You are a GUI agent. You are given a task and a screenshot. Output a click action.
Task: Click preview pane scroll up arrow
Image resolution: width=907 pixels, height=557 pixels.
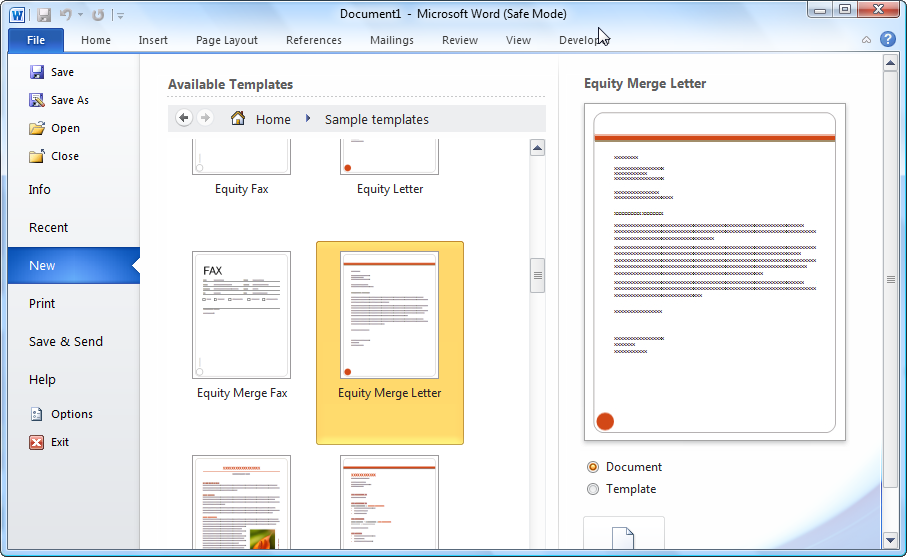[890, 62]
